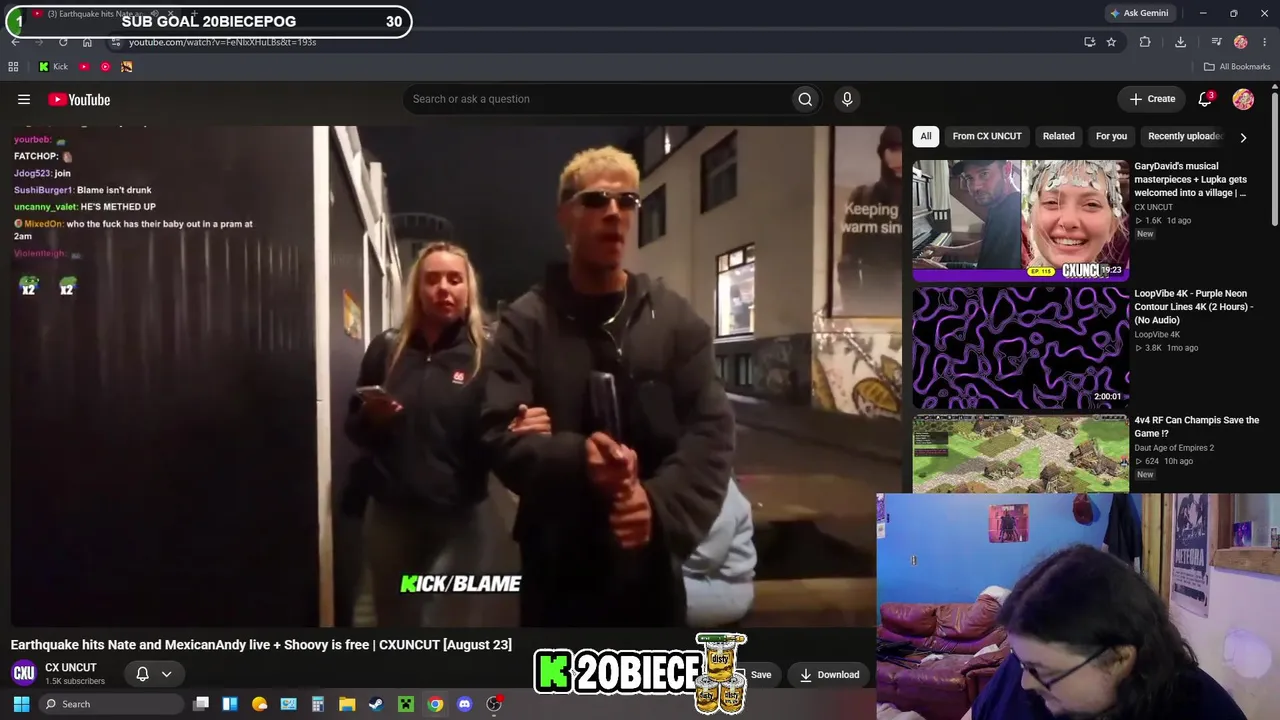The height and width of the screenshot is (720, 1280).
Task: Reload the page in Chrome
Action: coord(63,42)
